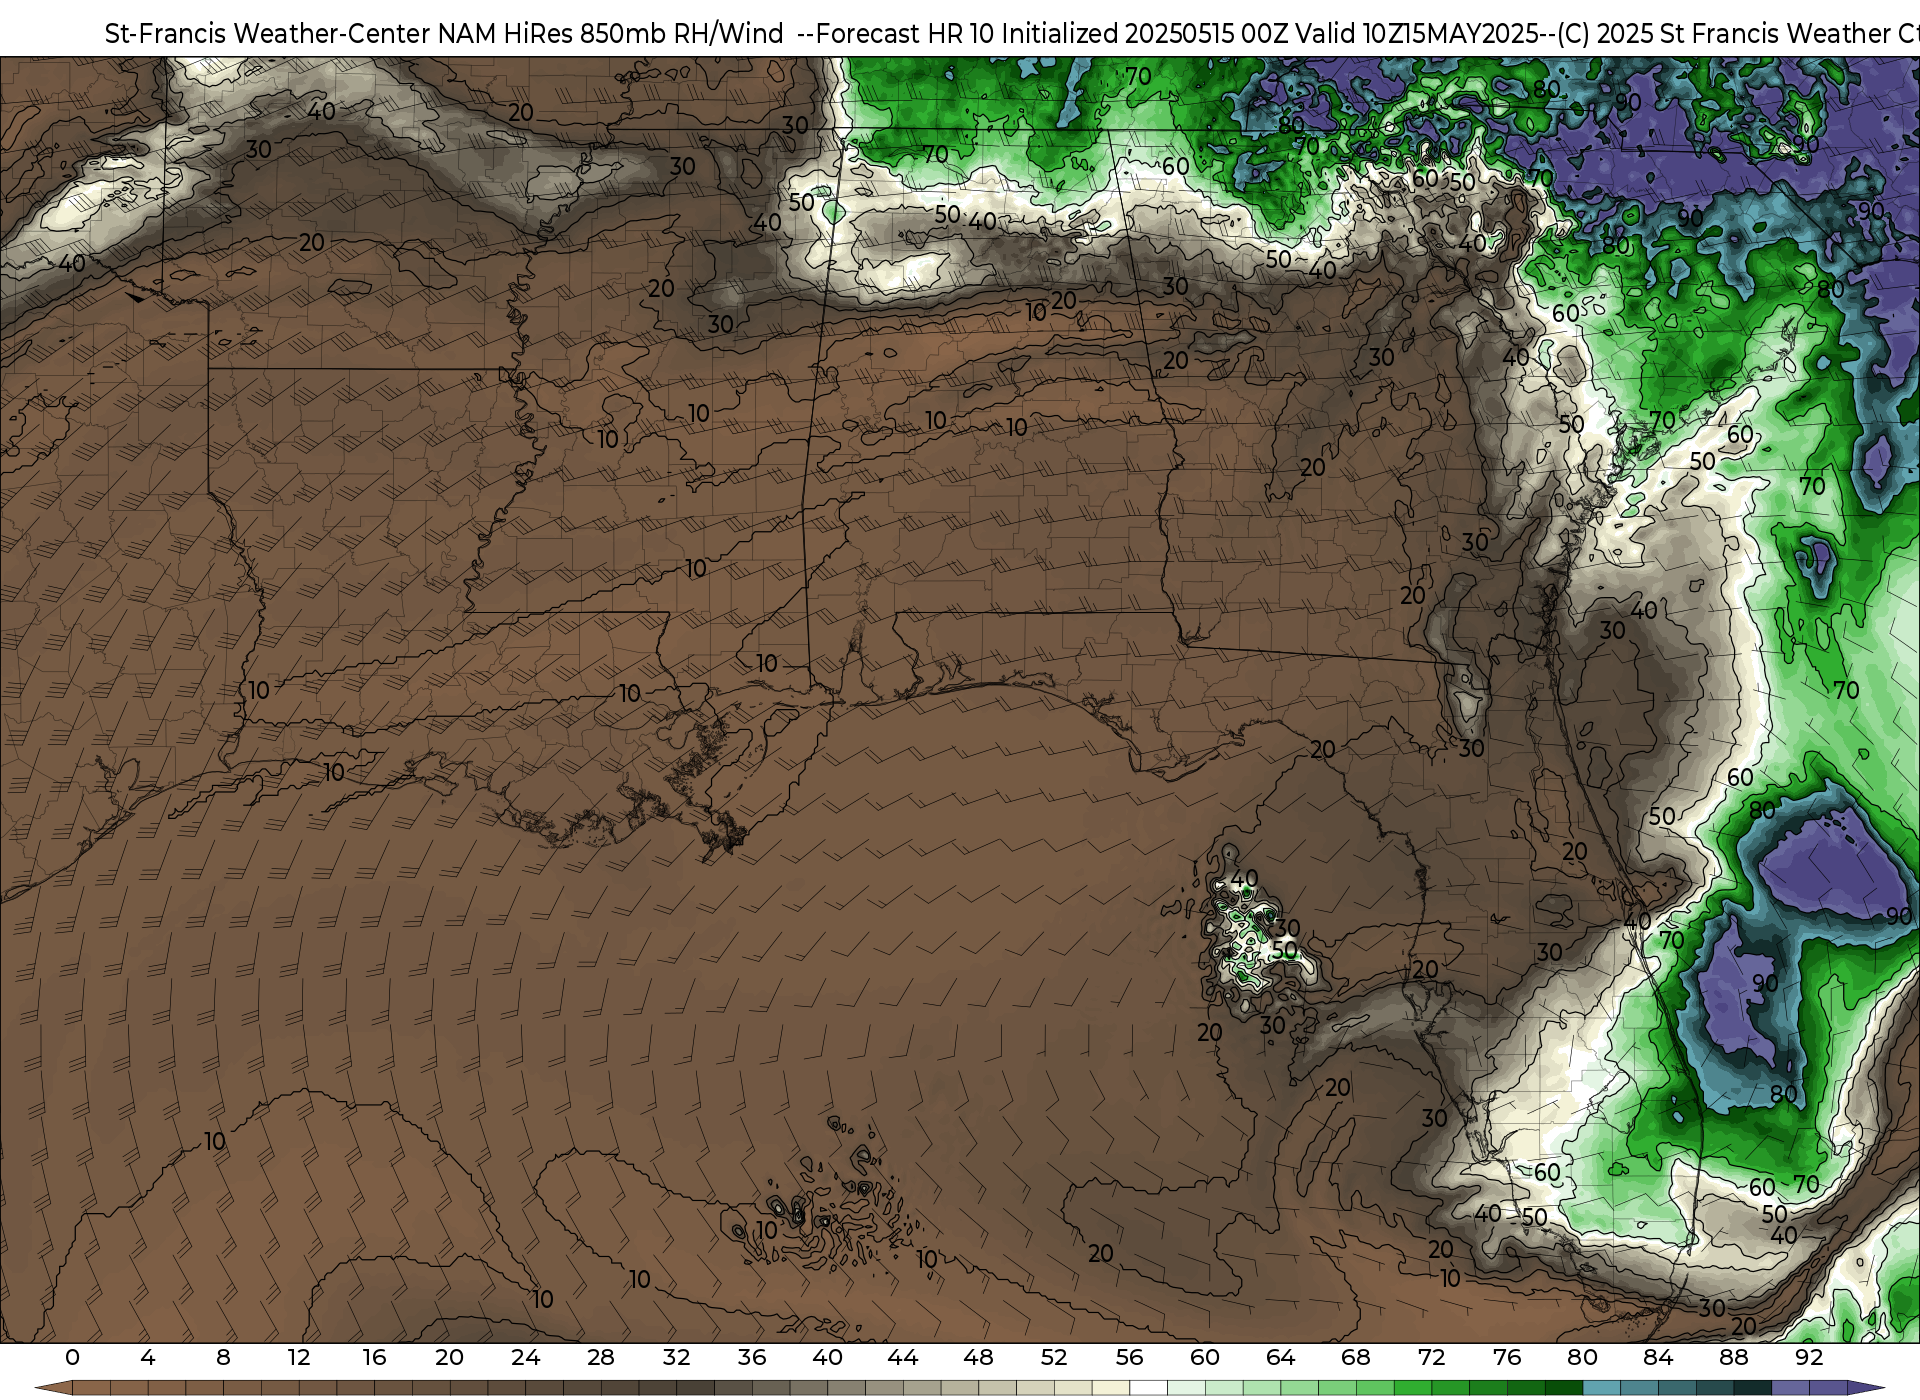Click the colorbar label '76'
Viewport: 1920px width, 1400px height.
(1507, 1357)
